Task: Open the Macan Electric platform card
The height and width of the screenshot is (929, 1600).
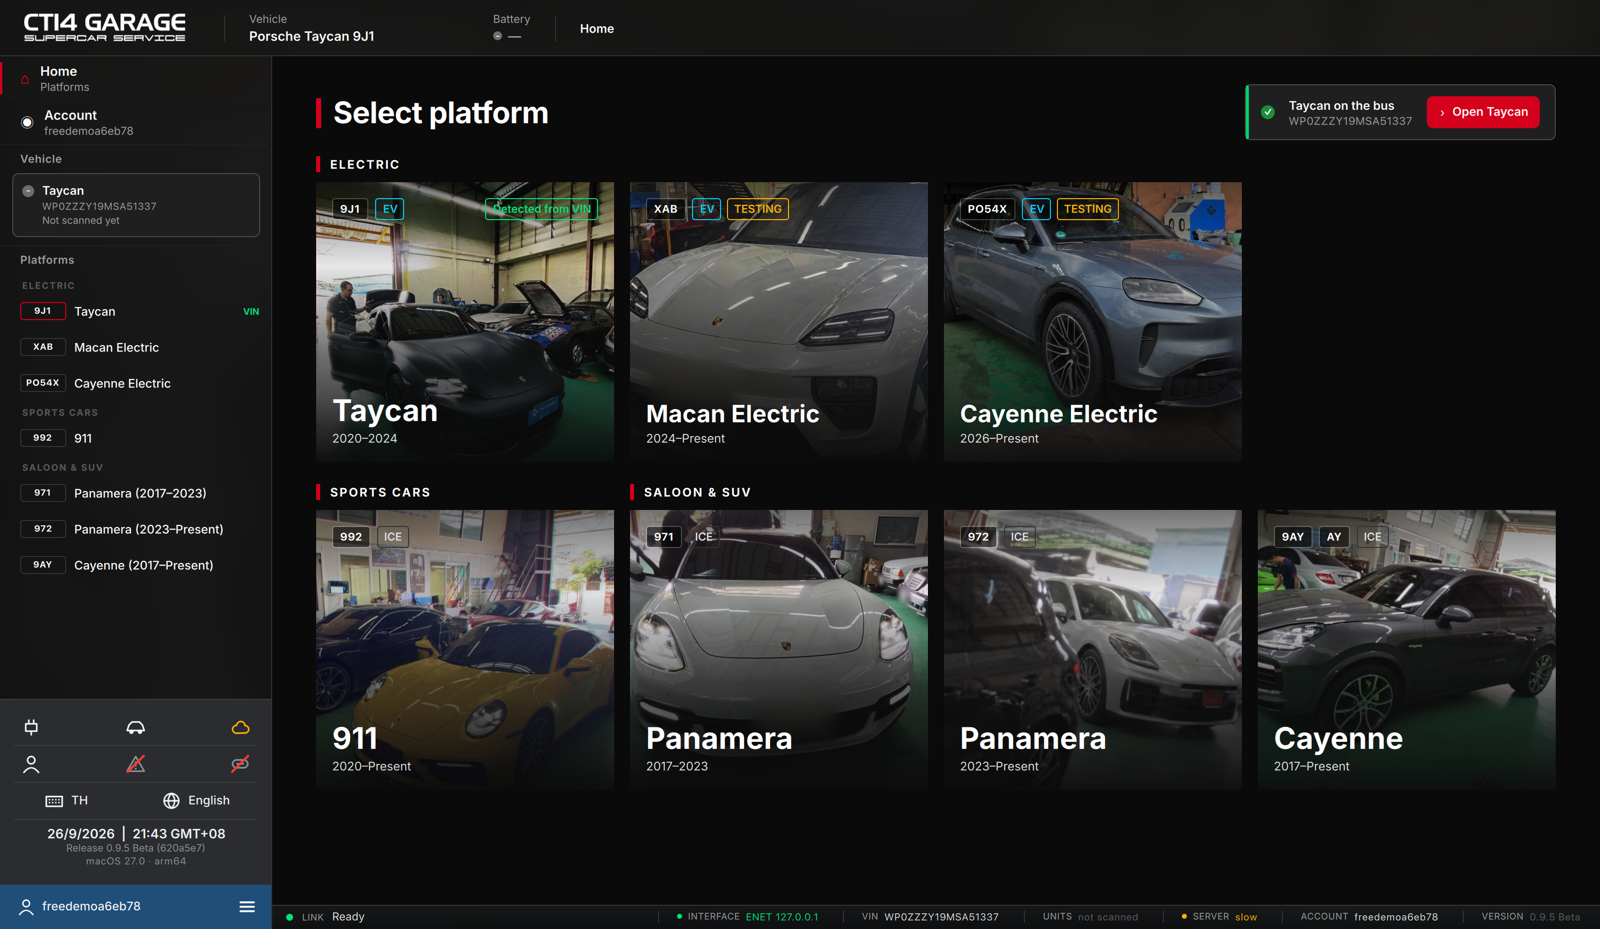Action: point(779,322)
